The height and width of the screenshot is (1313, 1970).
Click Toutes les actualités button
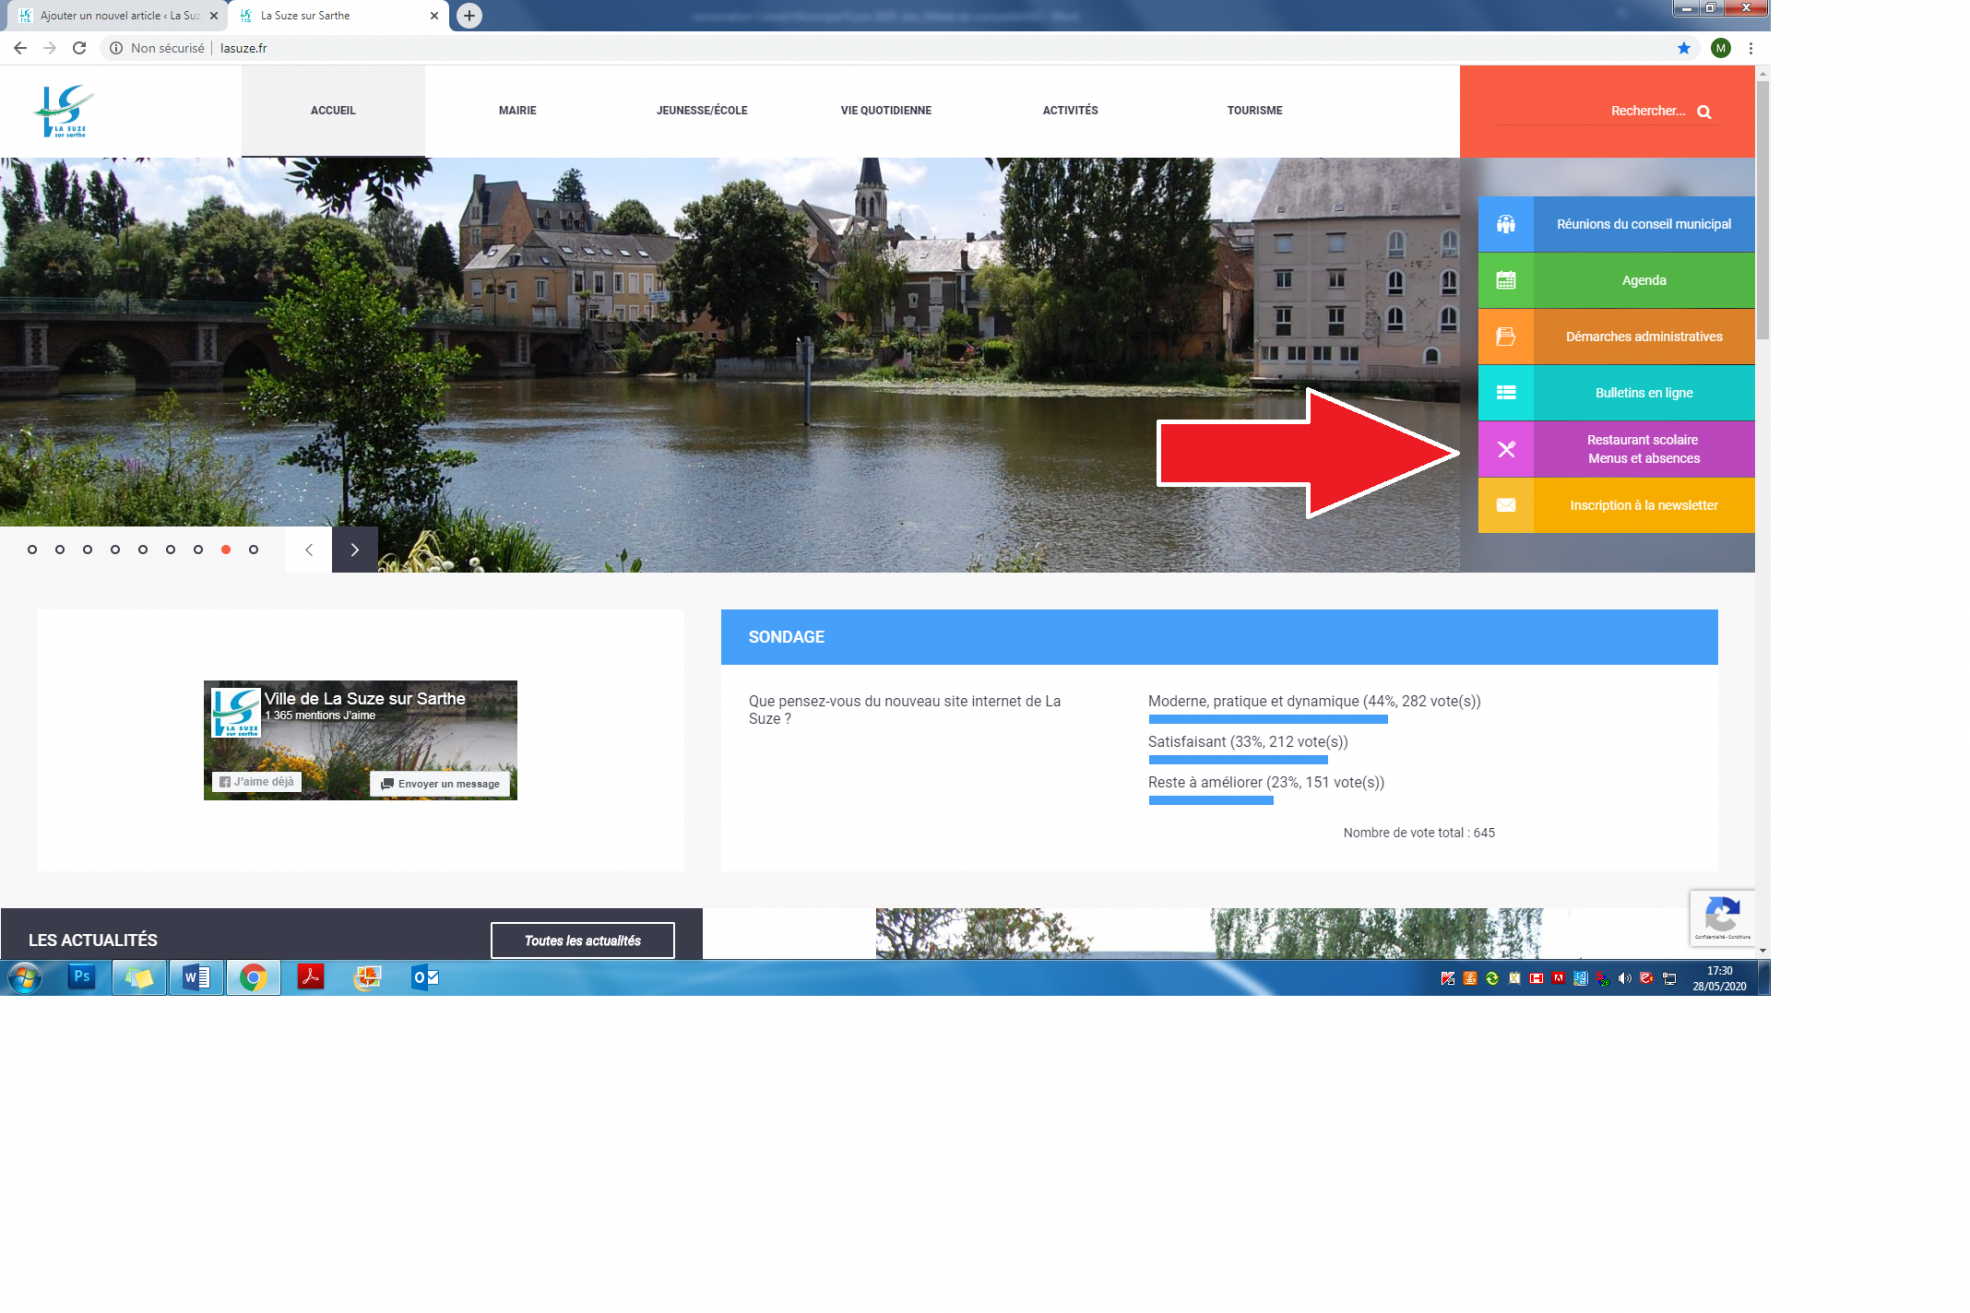click(x=582, y=941)
